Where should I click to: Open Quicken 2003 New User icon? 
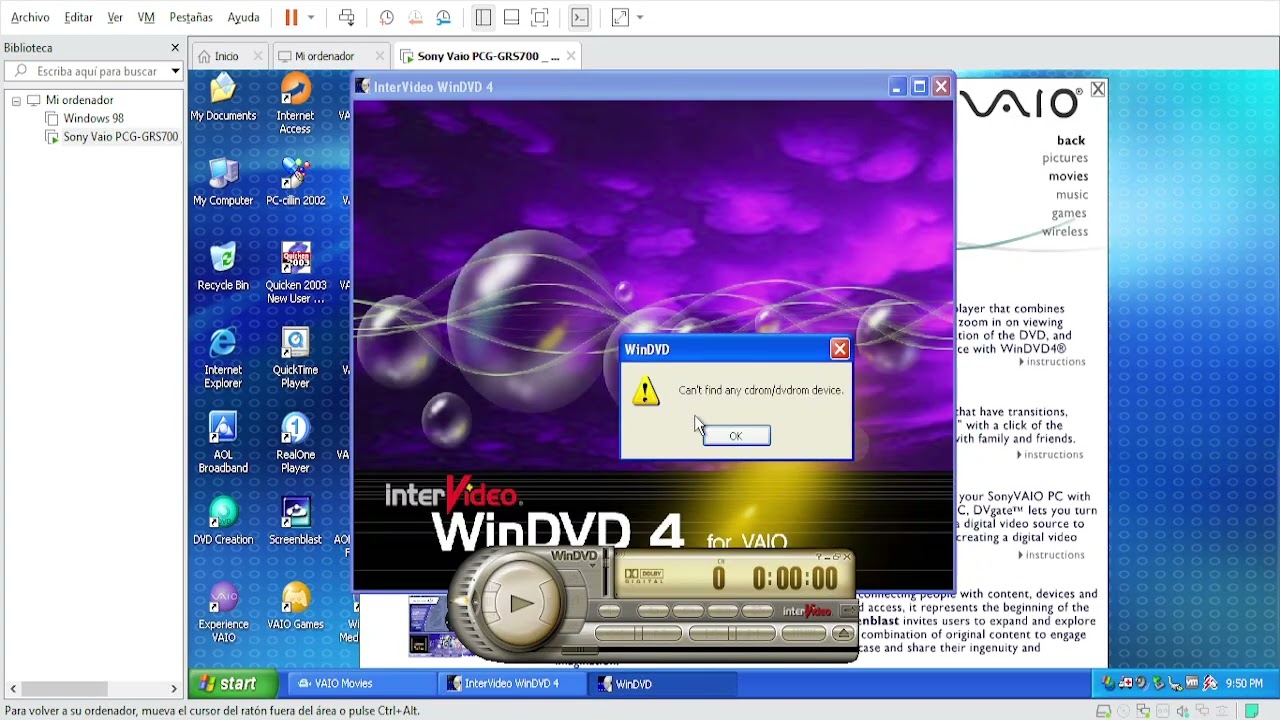tap(295, 274)
